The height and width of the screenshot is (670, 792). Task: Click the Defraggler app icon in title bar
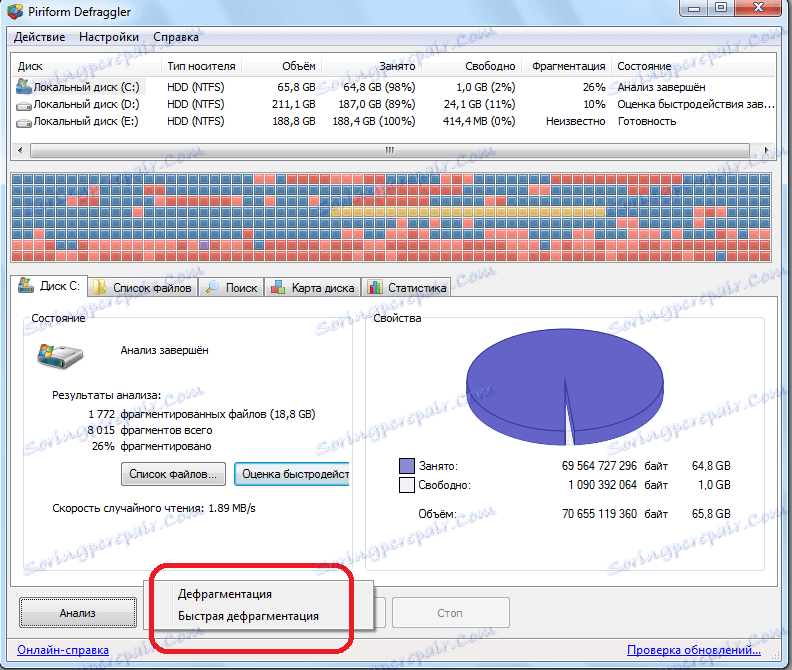click(15, 12)
